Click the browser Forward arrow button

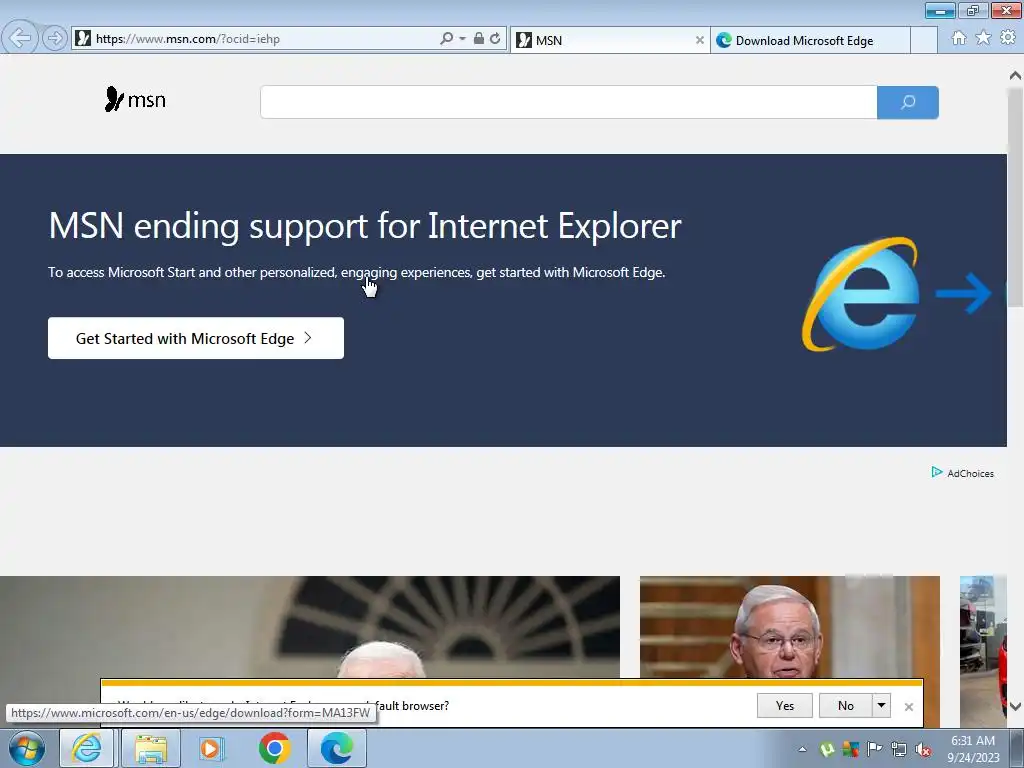point(55,39)
